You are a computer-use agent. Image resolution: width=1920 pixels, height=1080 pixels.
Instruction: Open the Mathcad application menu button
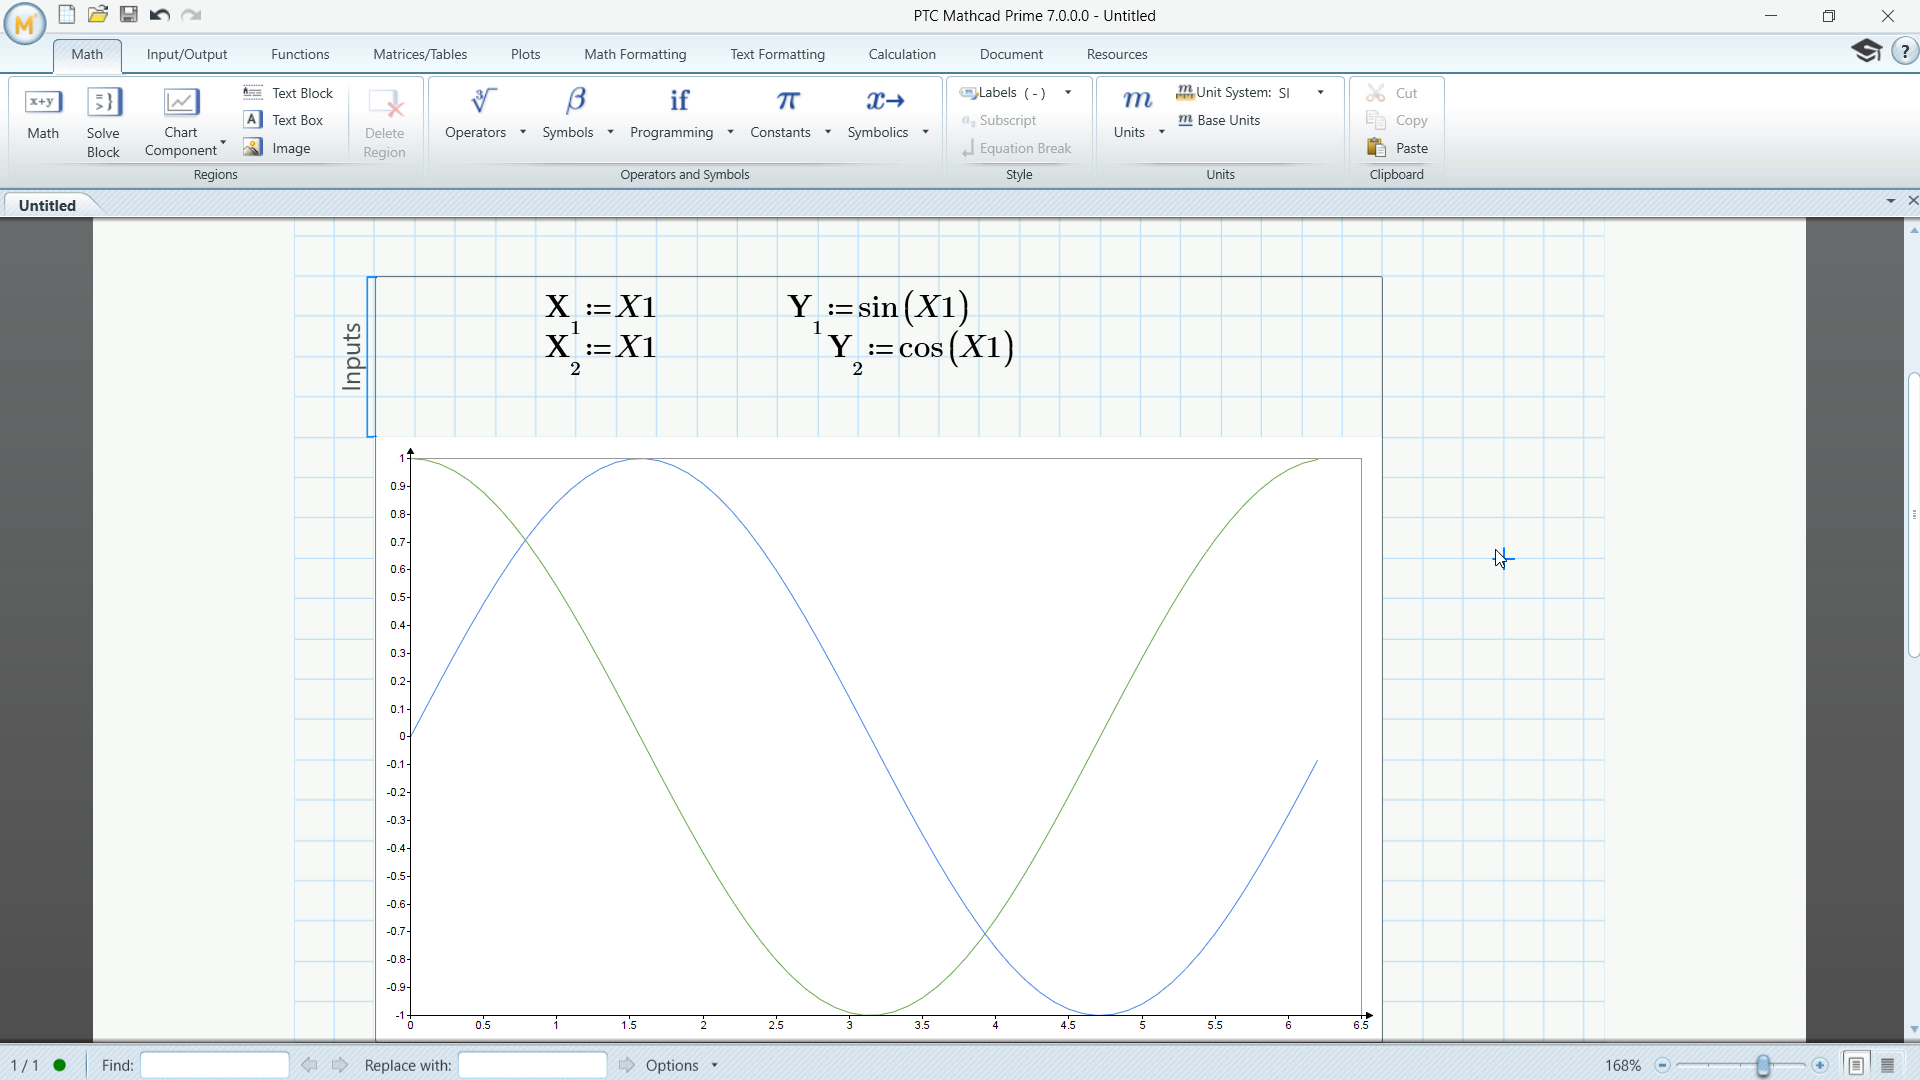click(x=24, y=24)
